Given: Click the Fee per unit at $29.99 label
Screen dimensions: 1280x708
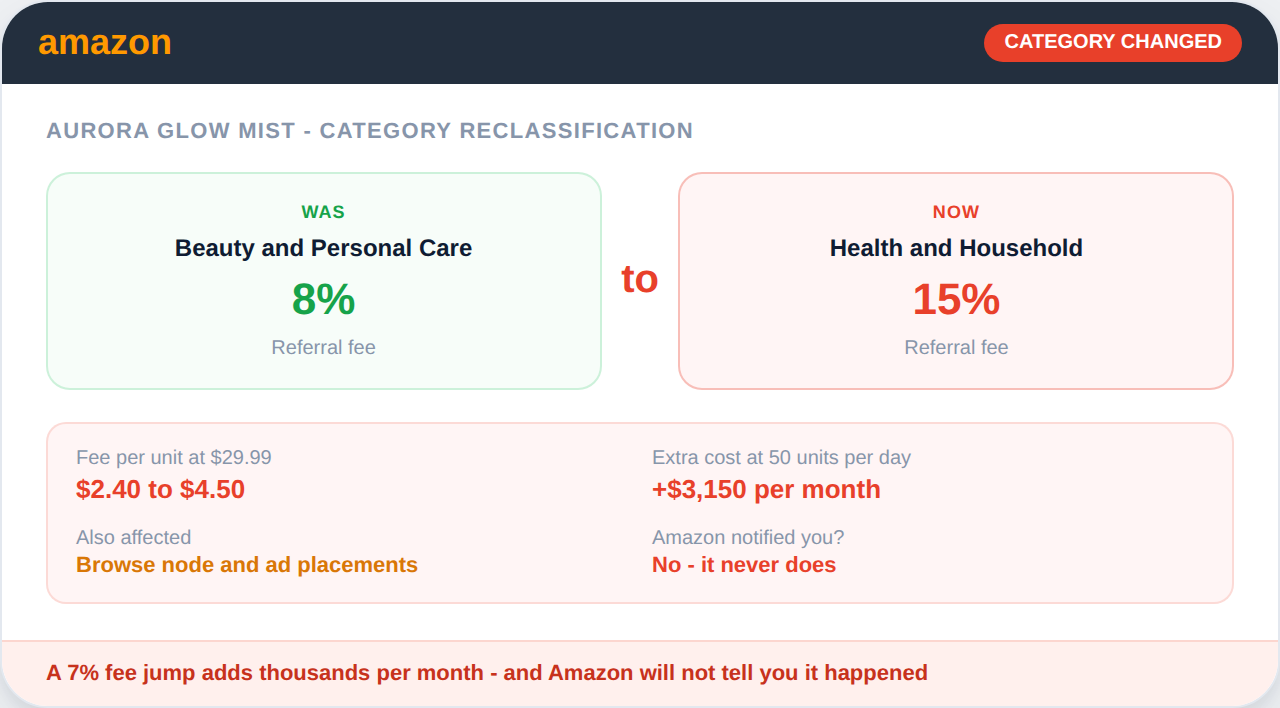Looking at the screenshot, I should 174,457.
